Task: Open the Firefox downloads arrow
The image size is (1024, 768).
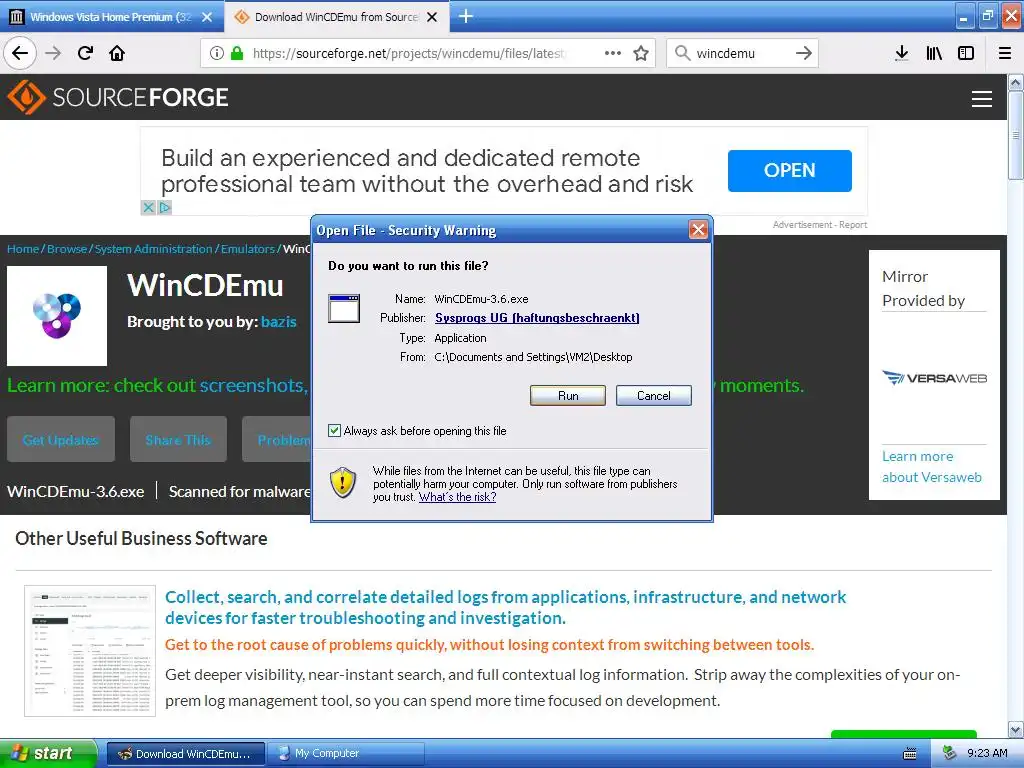Action: (902, 53)
